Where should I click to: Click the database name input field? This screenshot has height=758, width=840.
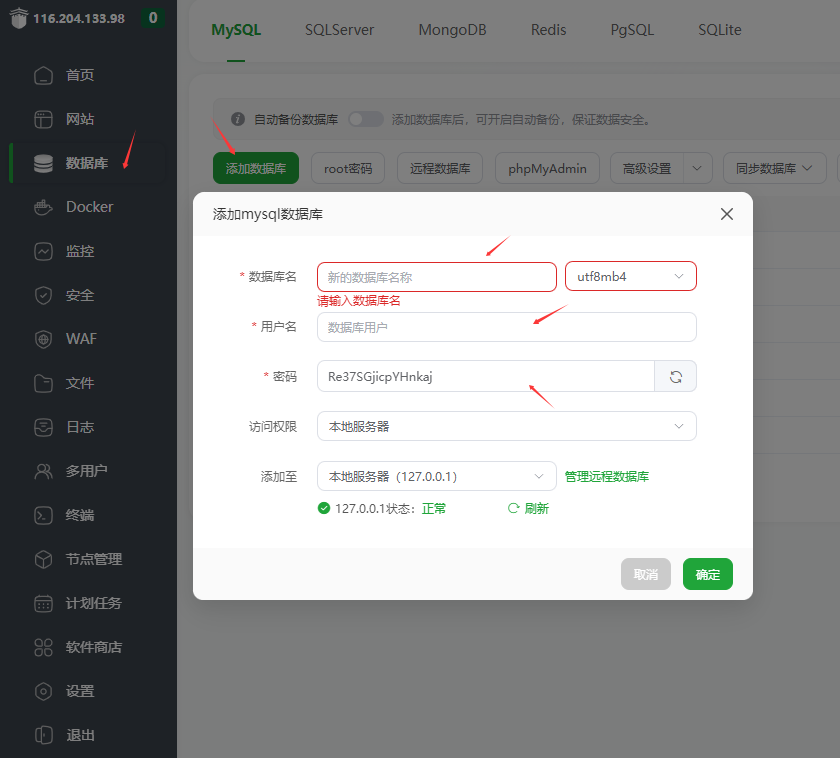click(436, 277)
